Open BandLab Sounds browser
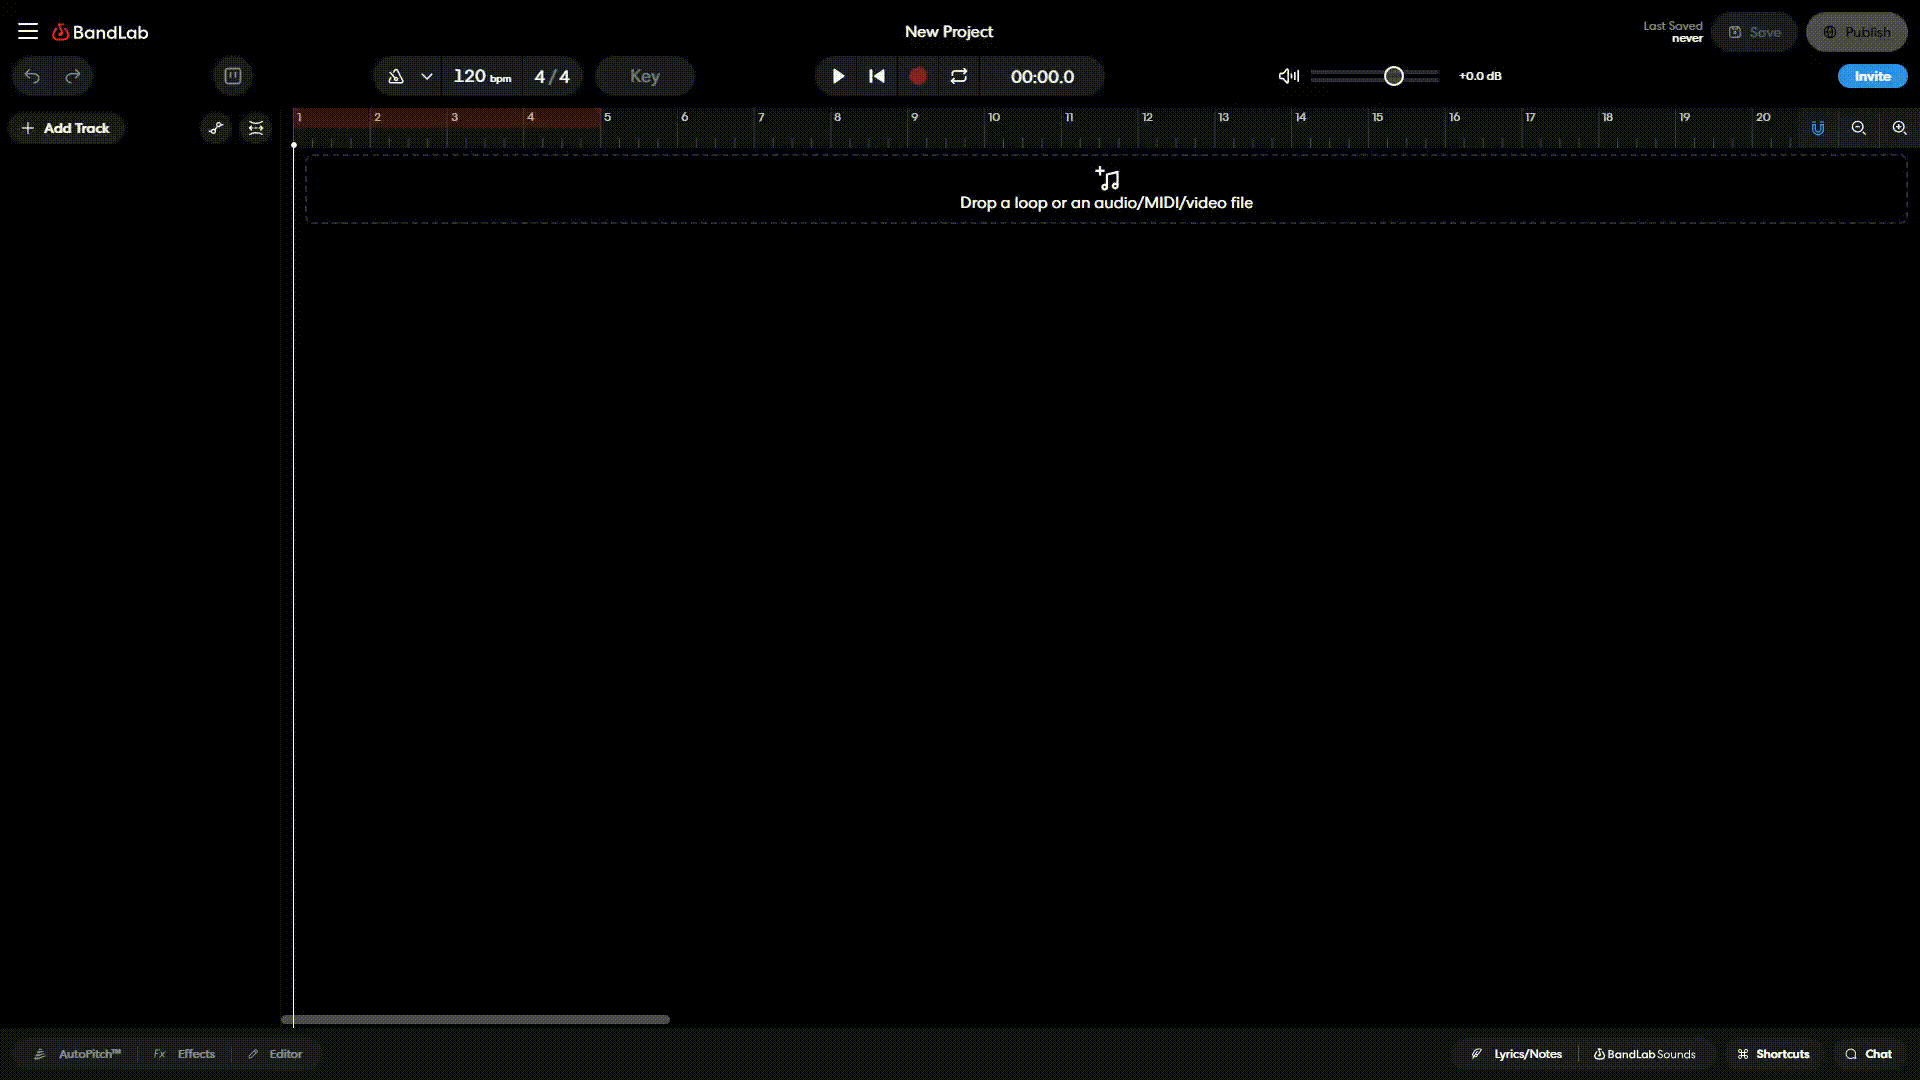 click(1645, 1054)
